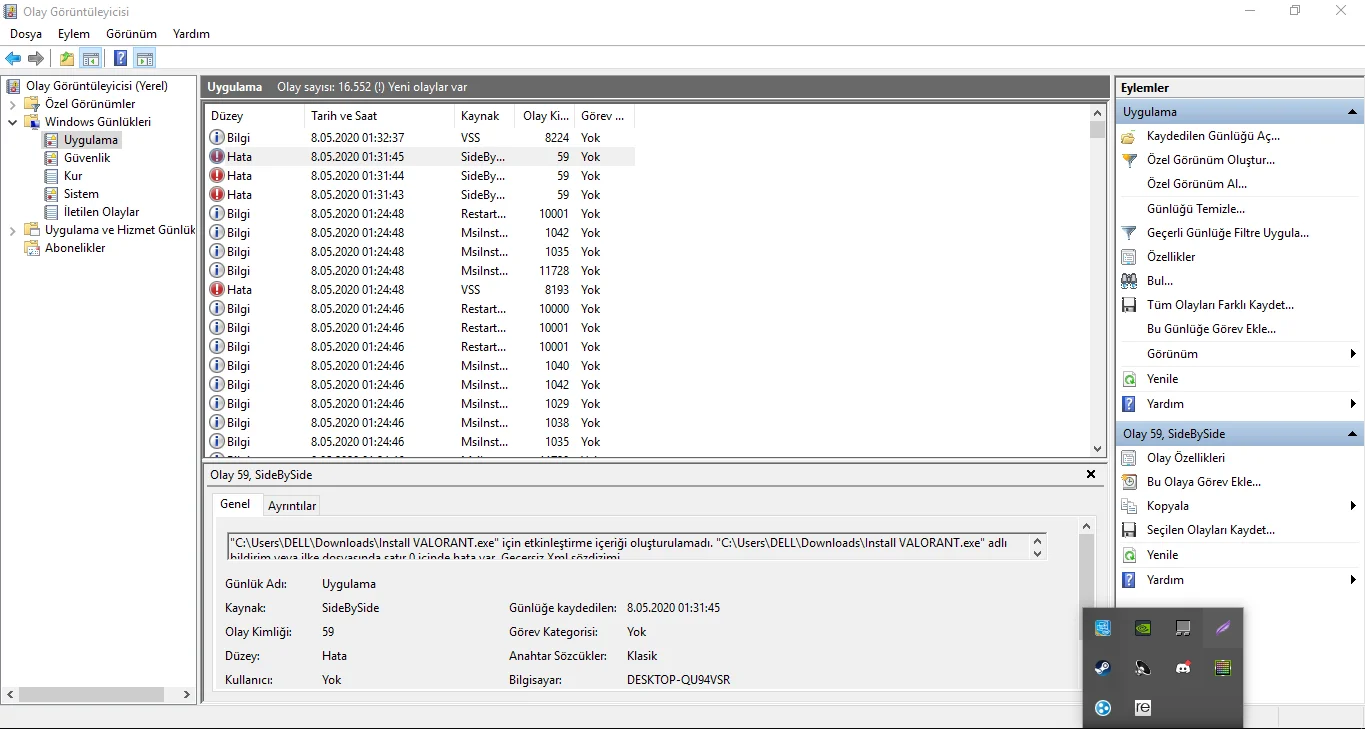This screenshot has width=1365, height=729.
Task: Switch to the Ayrıntılar tab
Action: [292, 506]
